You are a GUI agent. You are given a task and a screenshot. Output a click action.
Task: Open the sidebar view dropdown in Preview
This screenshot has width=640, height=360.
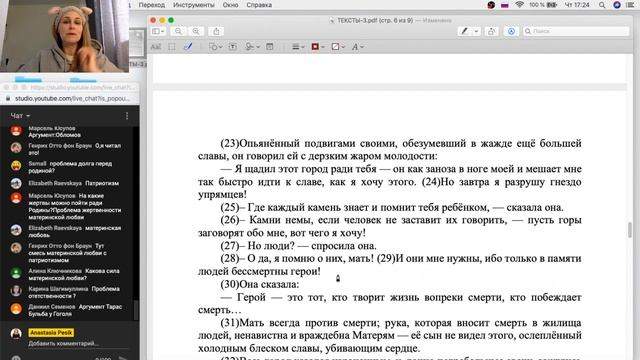(x=158, y=31)
